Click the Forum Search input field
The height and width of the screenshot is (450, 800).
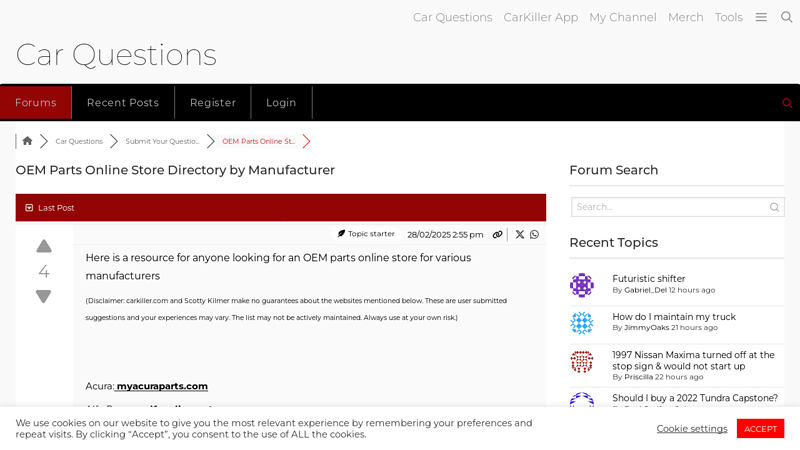coord(668,207)
